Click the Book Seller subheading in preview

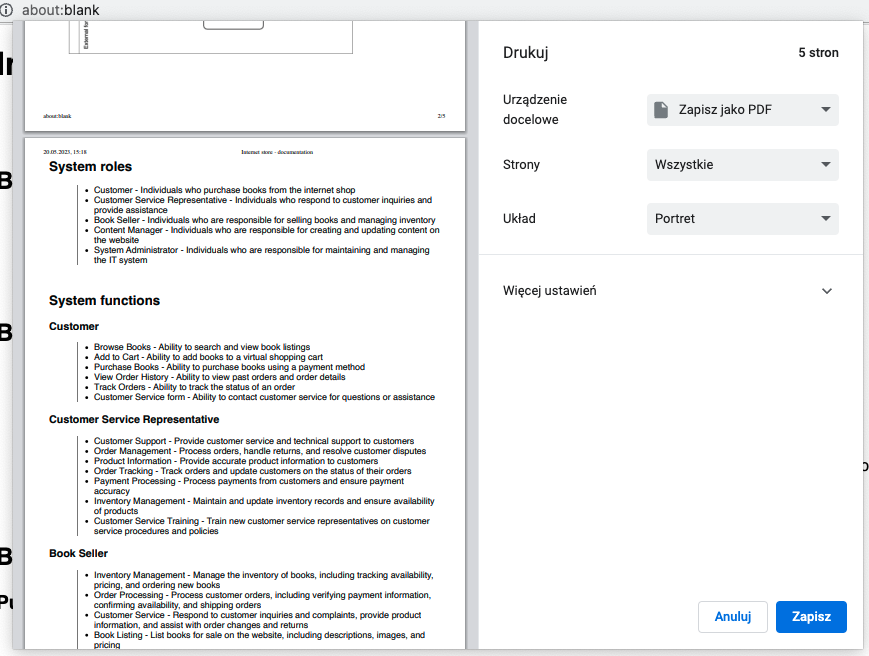(78, 554)
